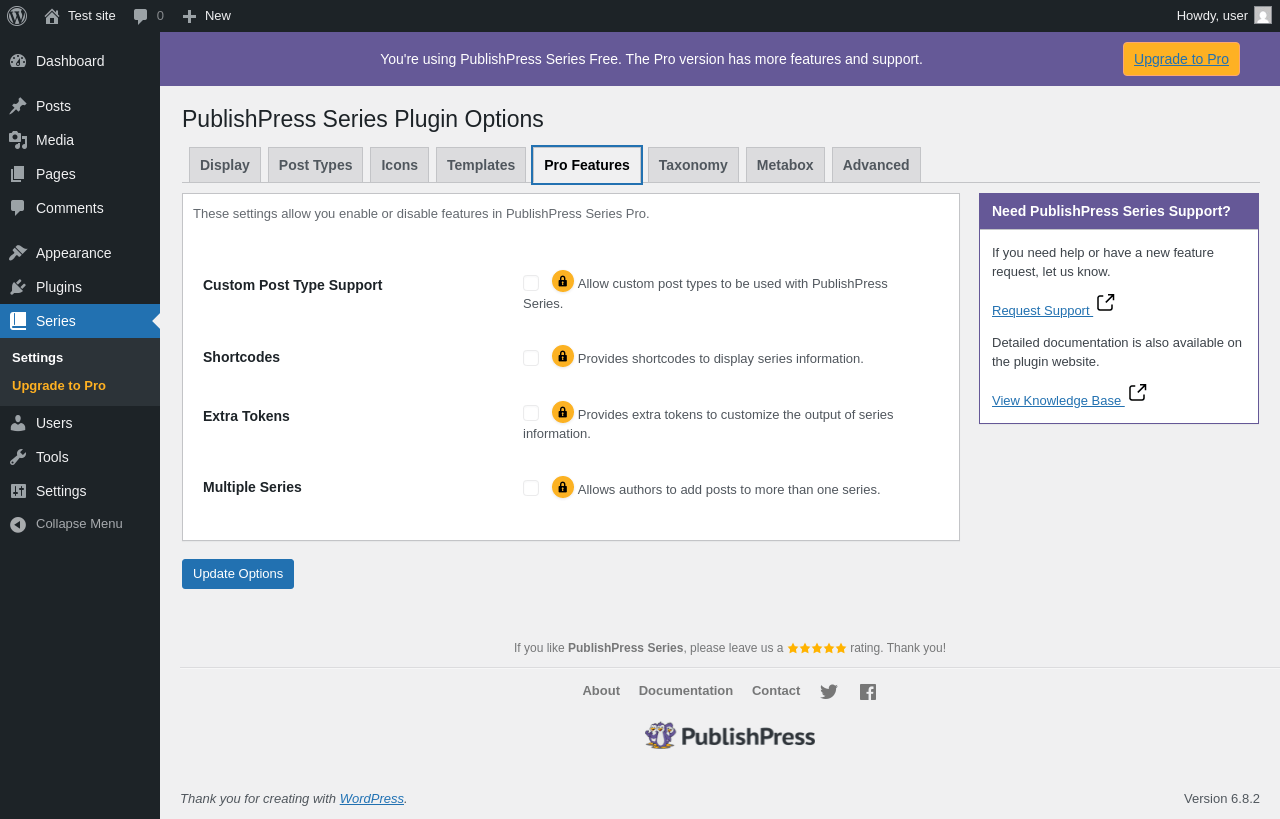Switch to the Taxonomy tab
Viewport: 1280px width, 819px height.
(693, 165)
